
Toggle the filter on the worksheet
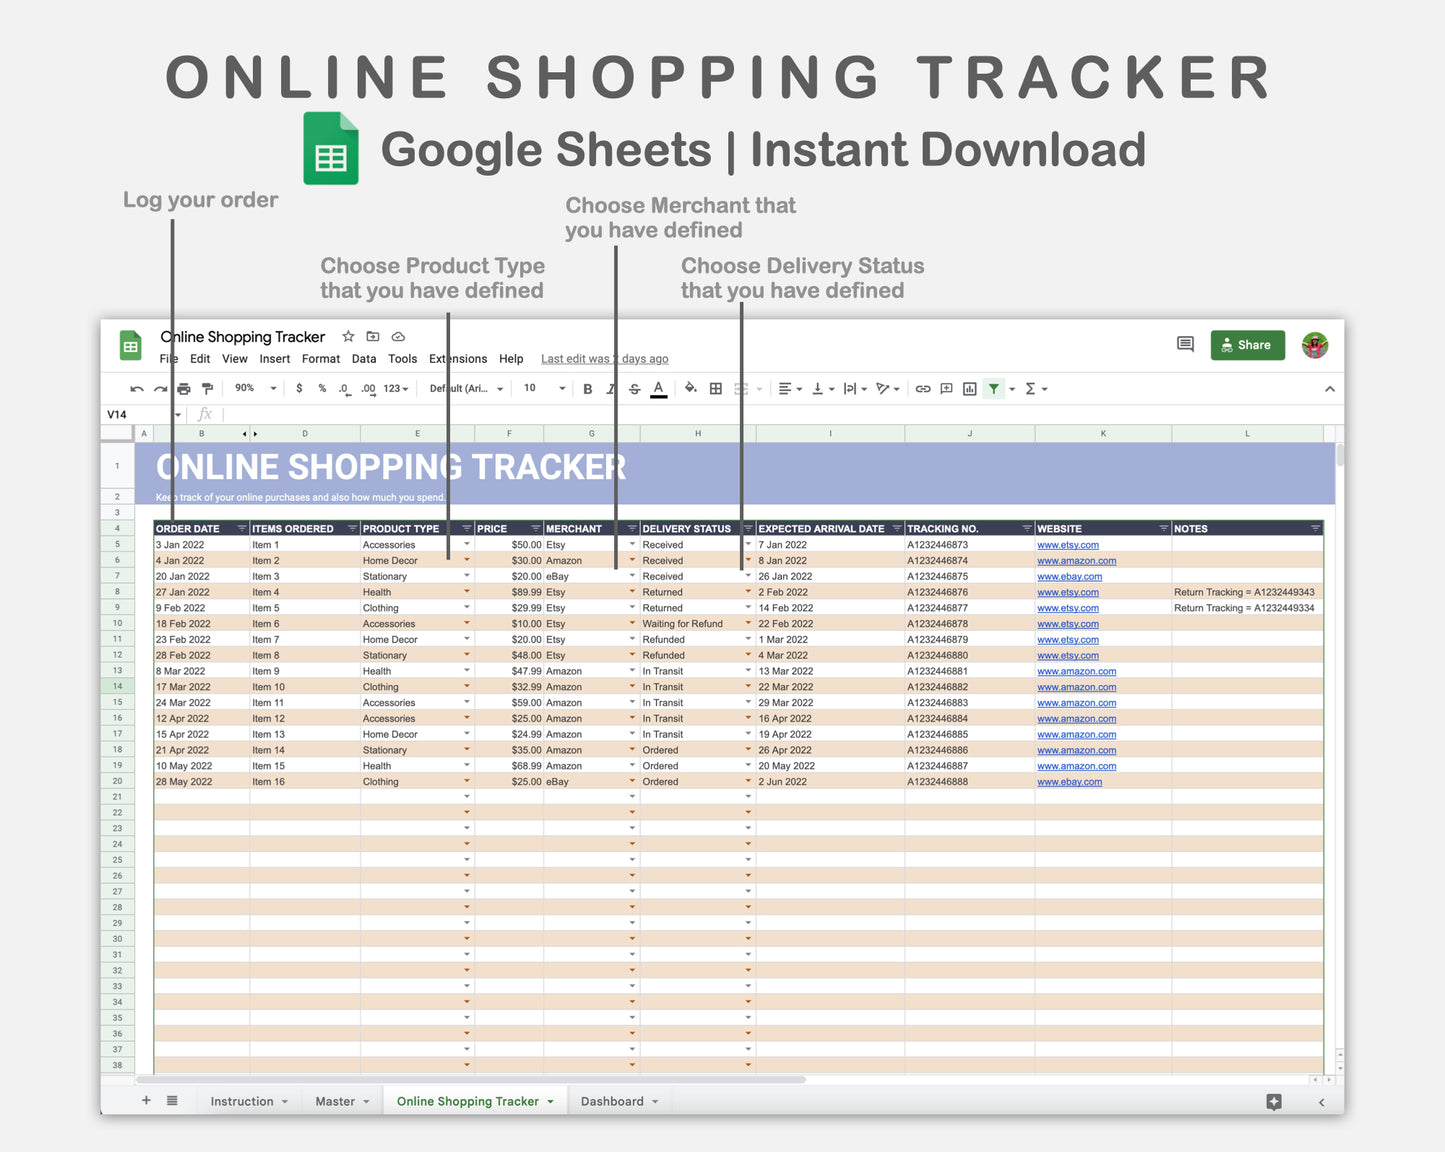pyautogui.click(x=993, y=389)
